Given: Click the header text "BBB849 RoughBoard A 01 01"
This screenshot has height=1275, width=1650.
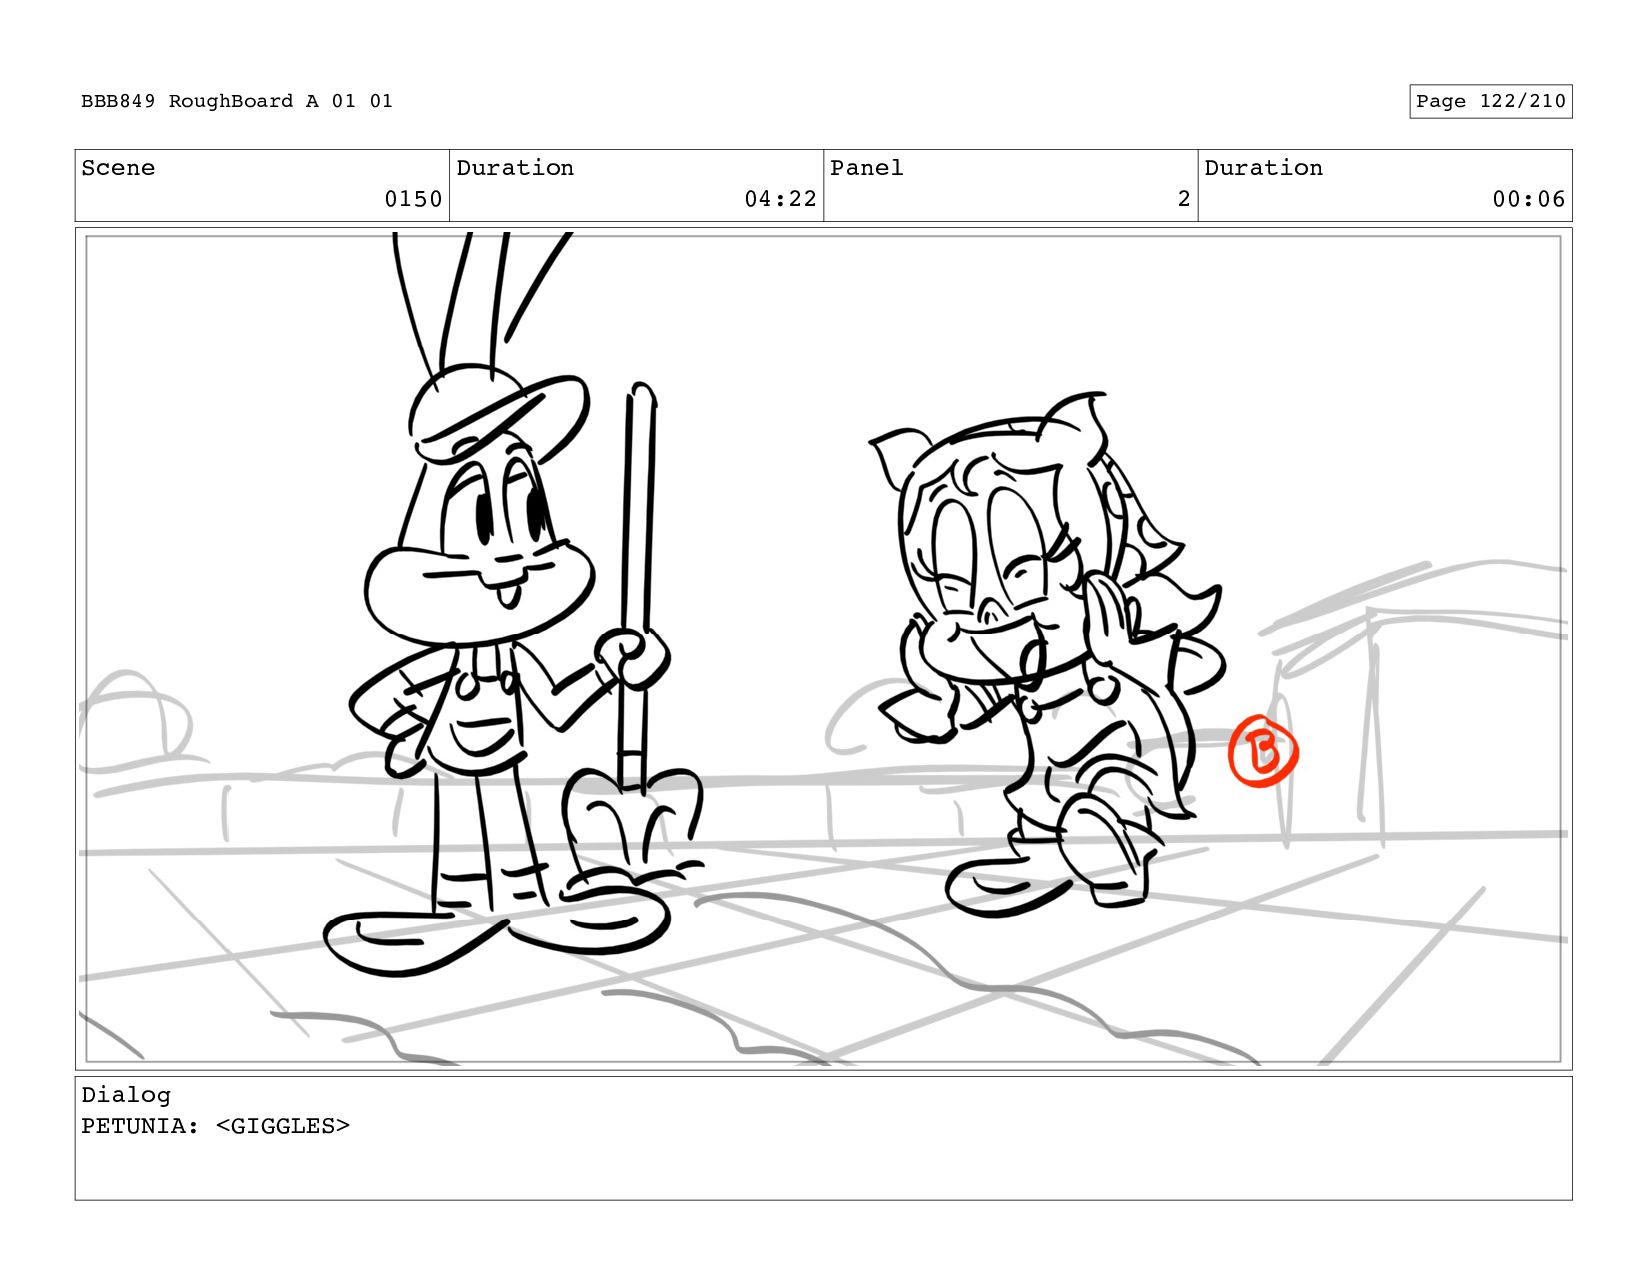Looking at the screenshot, I should point(237,101).
